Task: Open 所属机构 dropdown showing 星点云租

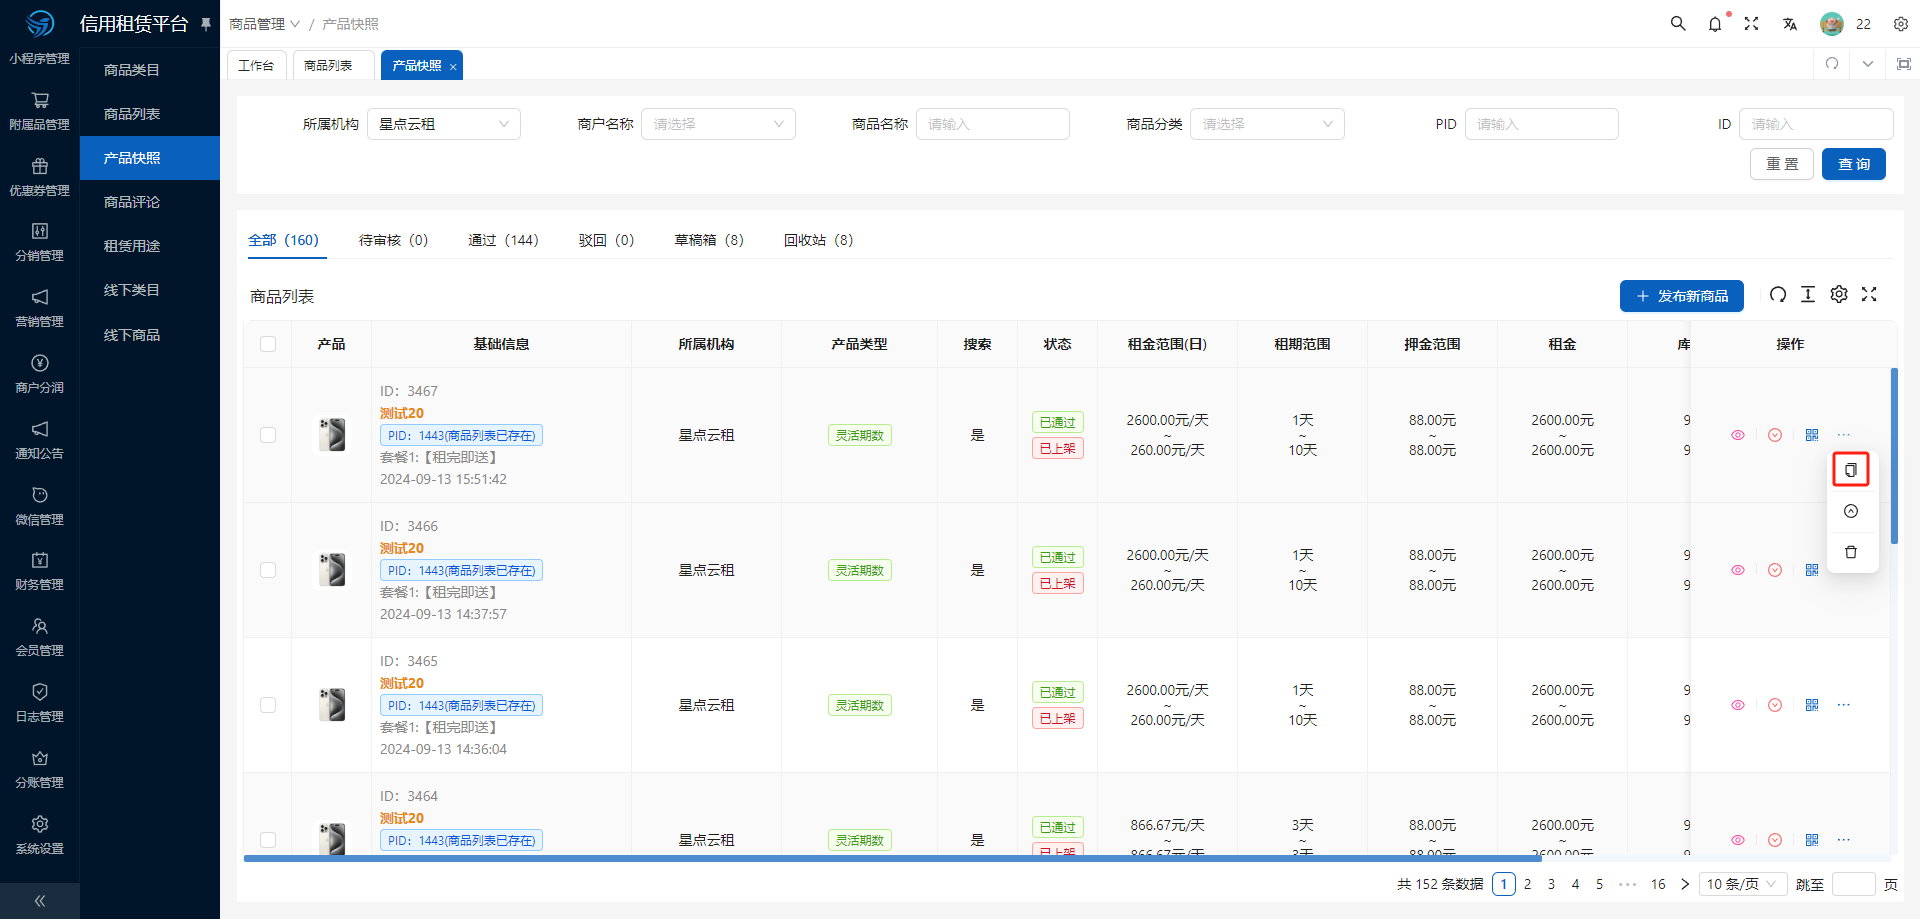Action: [444, 124]
